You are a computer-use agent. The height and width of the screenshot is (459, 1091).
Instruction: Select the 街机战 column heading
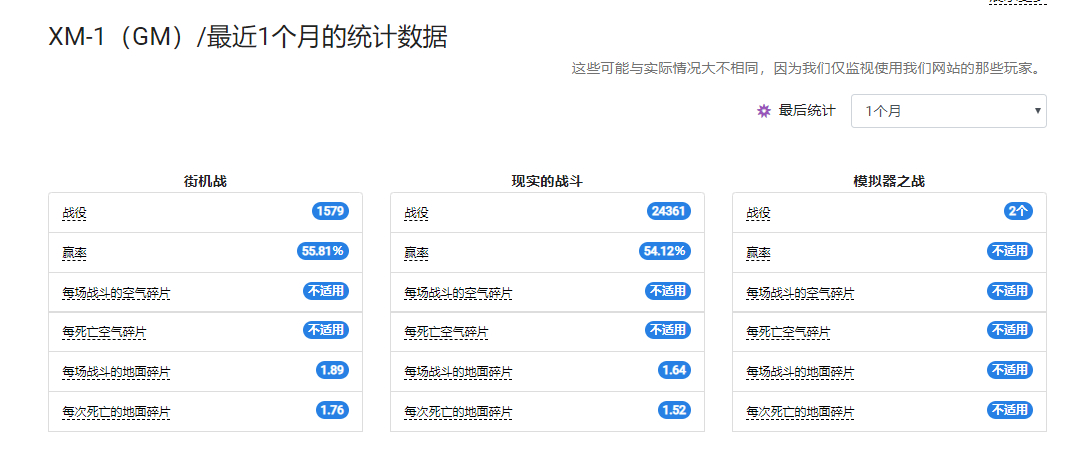[205, 182]
